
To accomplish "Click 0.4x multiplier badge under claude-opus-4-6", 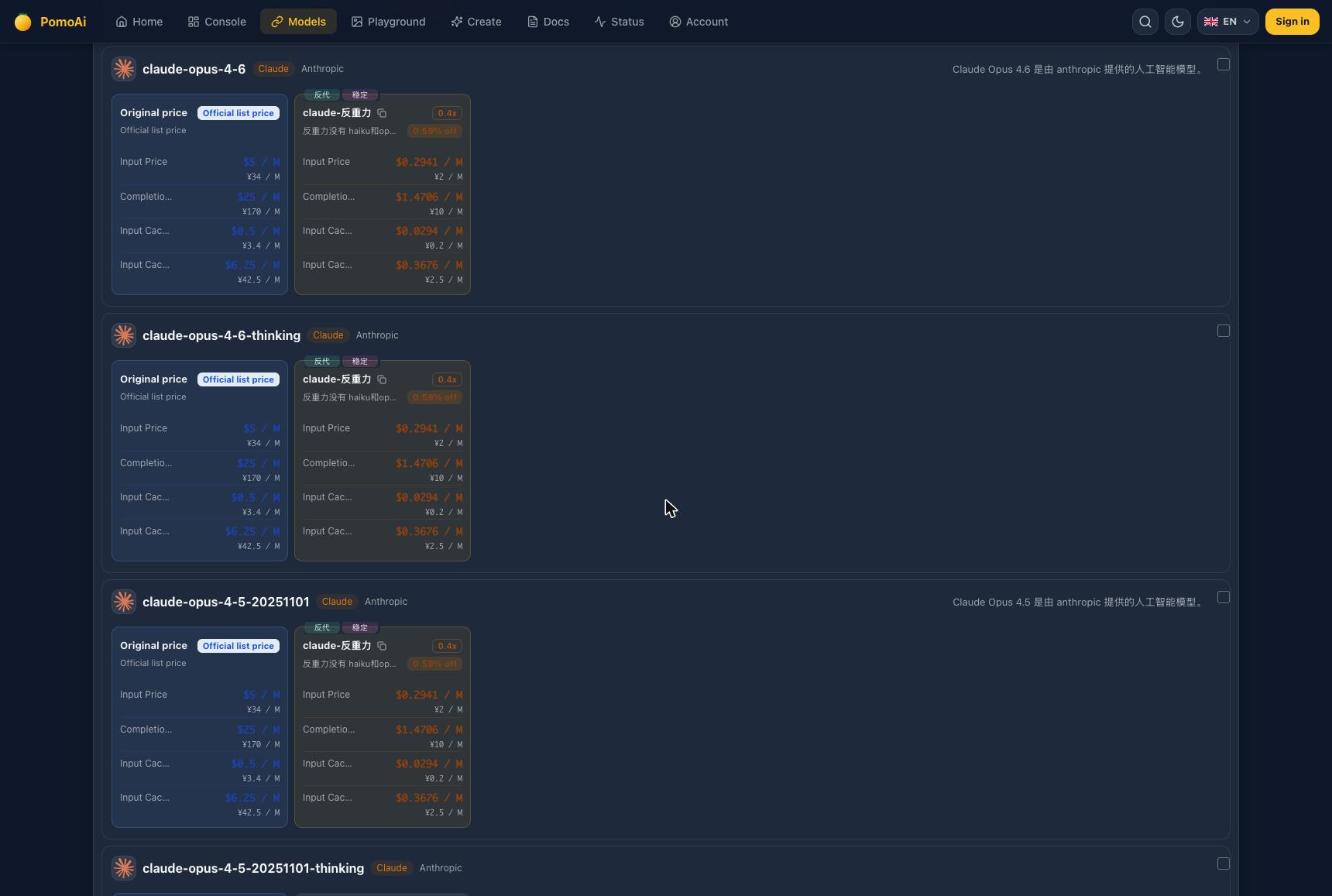I will (x=447, y=113).
